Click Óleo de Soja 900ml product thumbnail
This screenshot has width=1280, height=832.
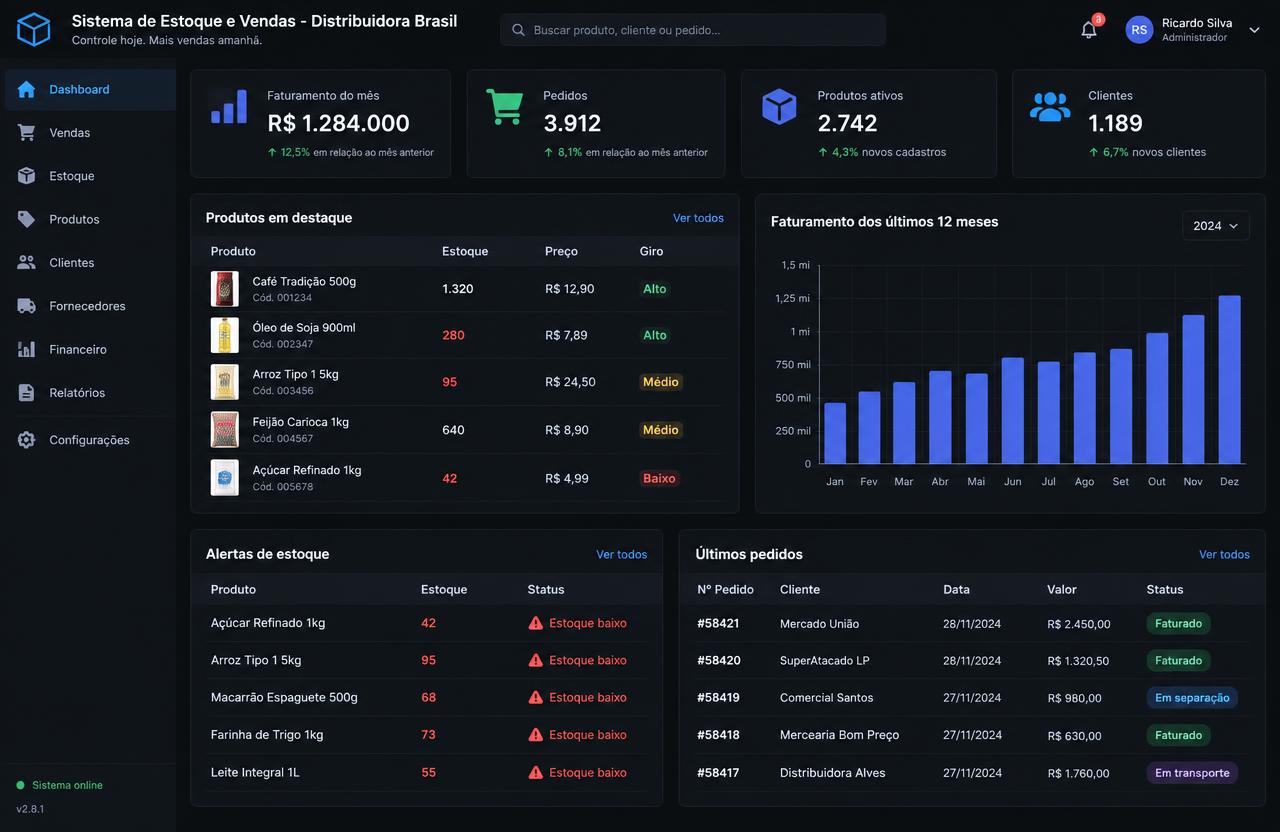[x=225, y=335]
